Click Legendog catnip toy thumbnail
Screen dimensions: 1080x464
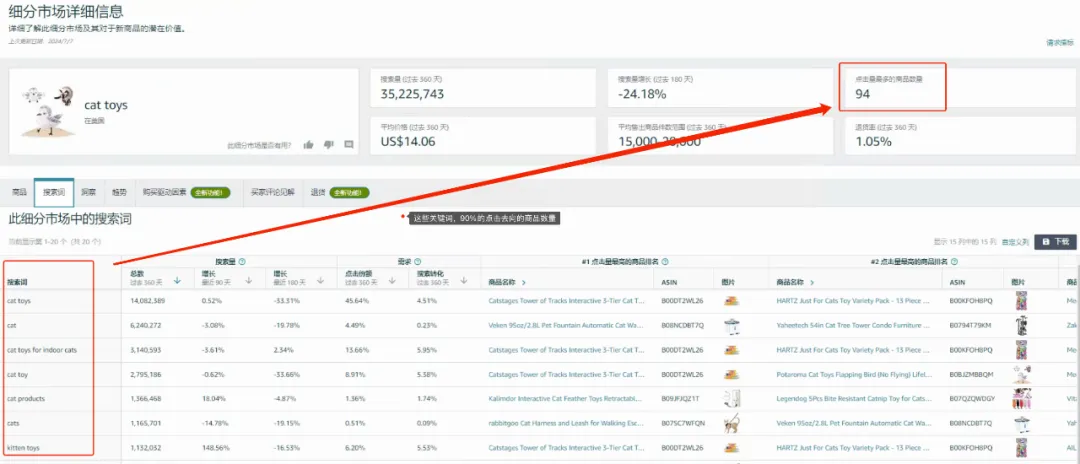click(1020, 399)
